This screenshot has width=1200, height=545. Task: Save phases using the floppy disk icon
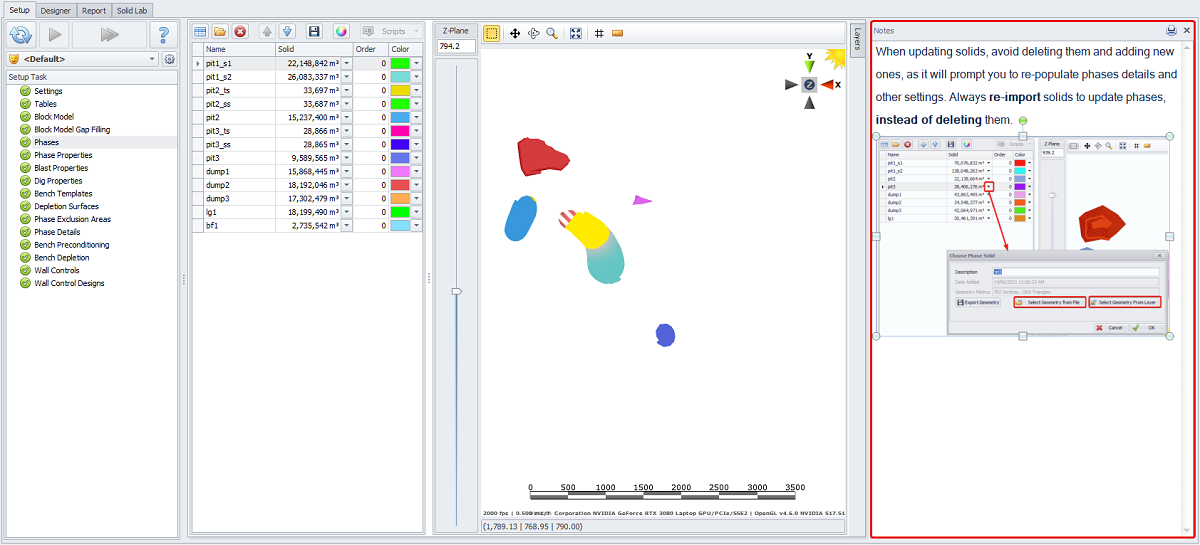(x=314, y=32)
